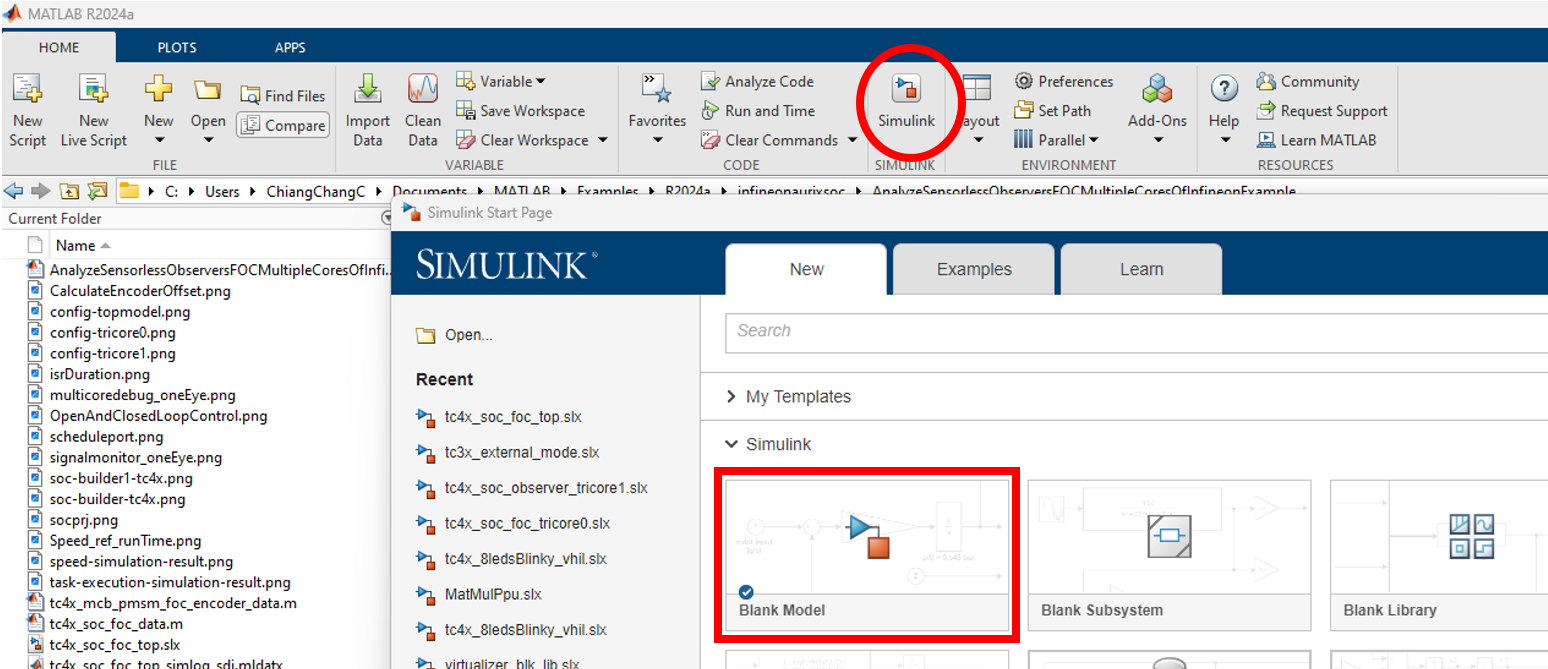Open recent tc4x_soc_foc_tricore0.slx model
The width and height of the screenshot is (1548, 669).
click(514, 523)
